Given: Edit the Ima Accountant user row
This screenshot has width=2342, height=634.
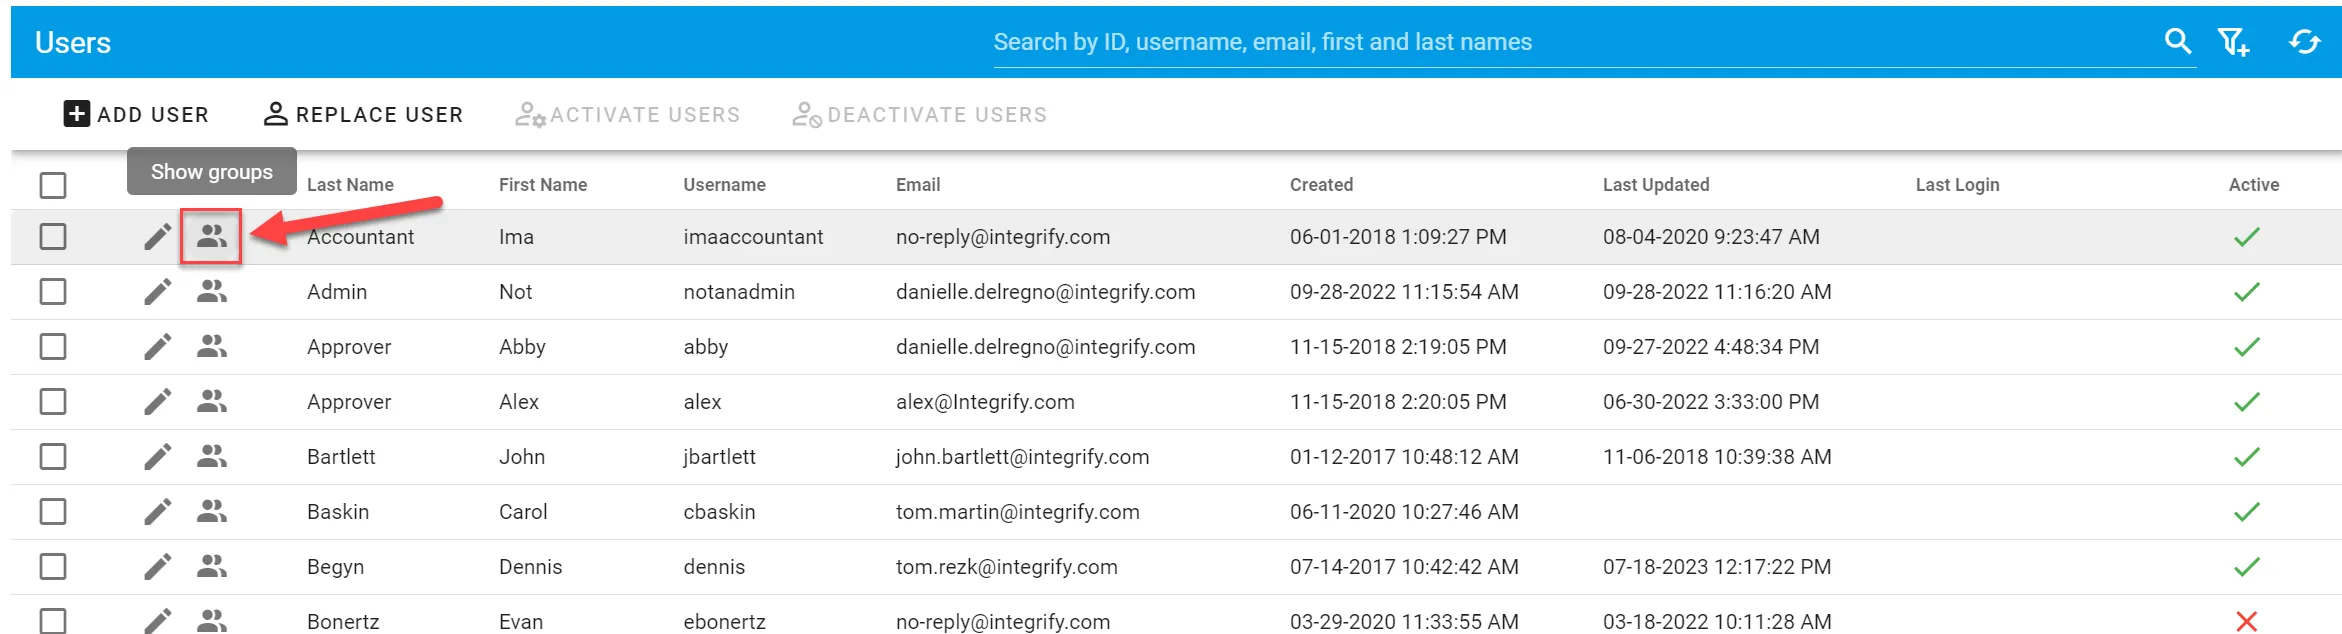Looking at the screenshot, I should pyautogui.click(x=157, y=237).
